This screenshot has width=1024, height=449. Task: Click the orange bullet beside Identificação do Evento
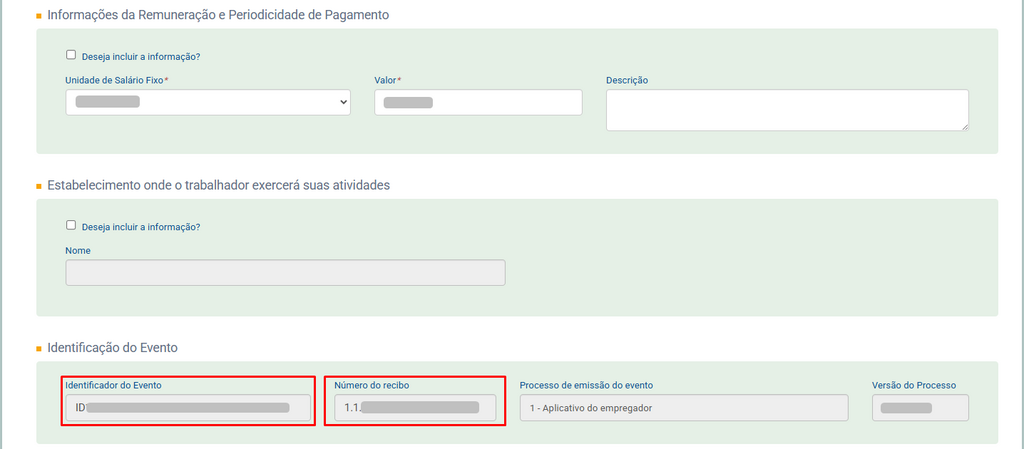(39, 349)
